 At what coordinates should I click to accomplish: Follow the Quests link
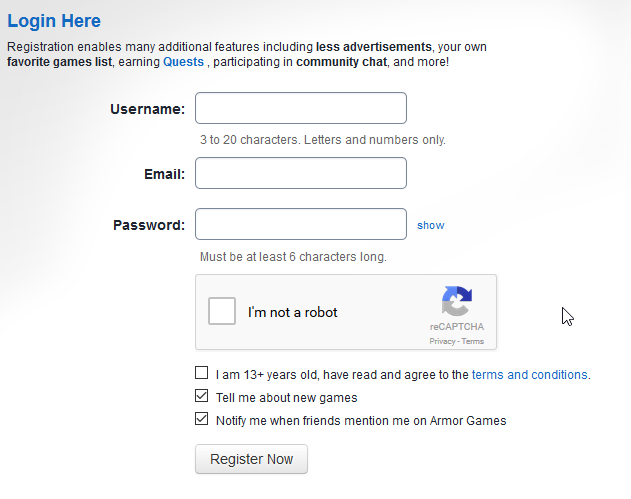pos(184,62)
